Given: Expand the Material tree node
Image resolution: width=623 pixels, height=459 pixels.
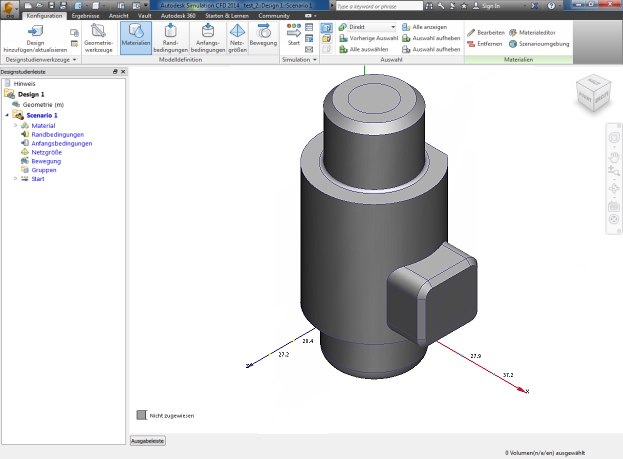Looking at the screenshot, I should point(15,126).
